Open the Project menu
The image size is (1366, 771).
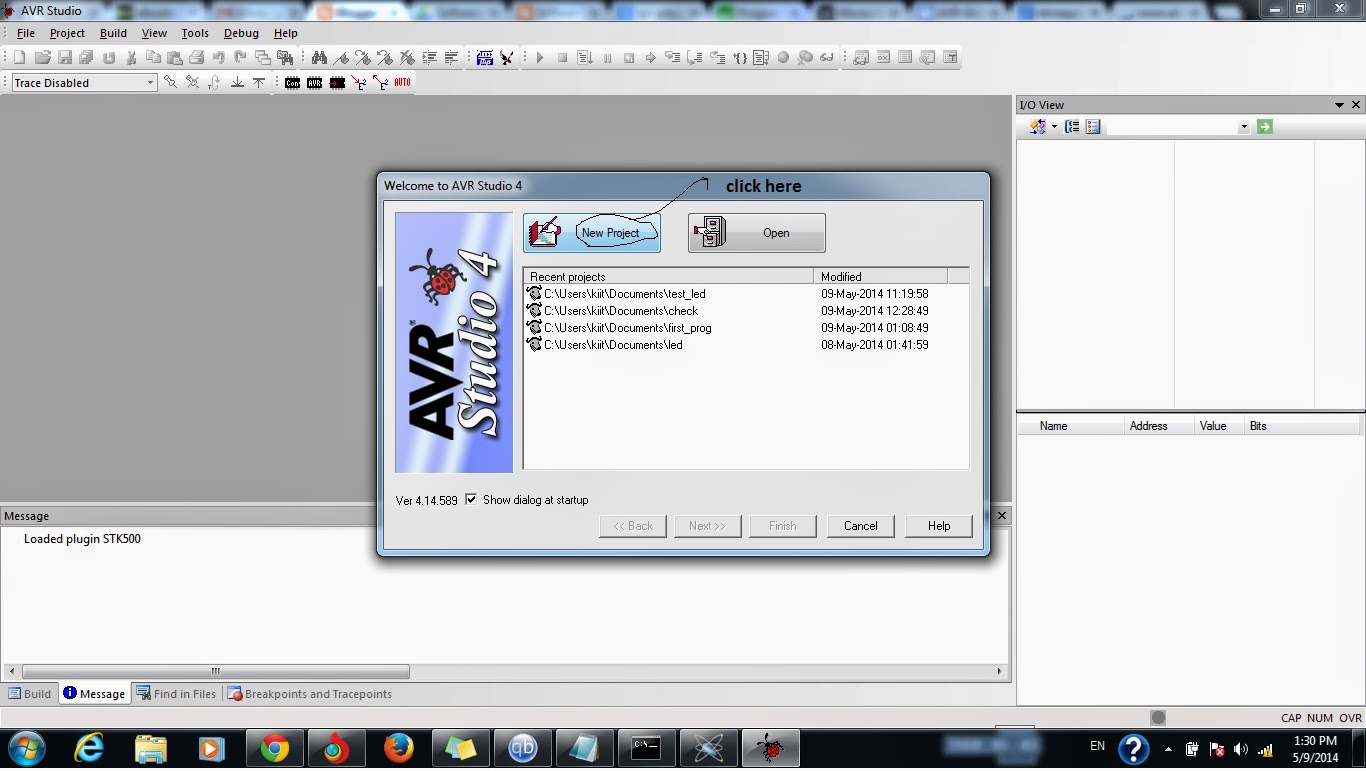pos(67,33)
